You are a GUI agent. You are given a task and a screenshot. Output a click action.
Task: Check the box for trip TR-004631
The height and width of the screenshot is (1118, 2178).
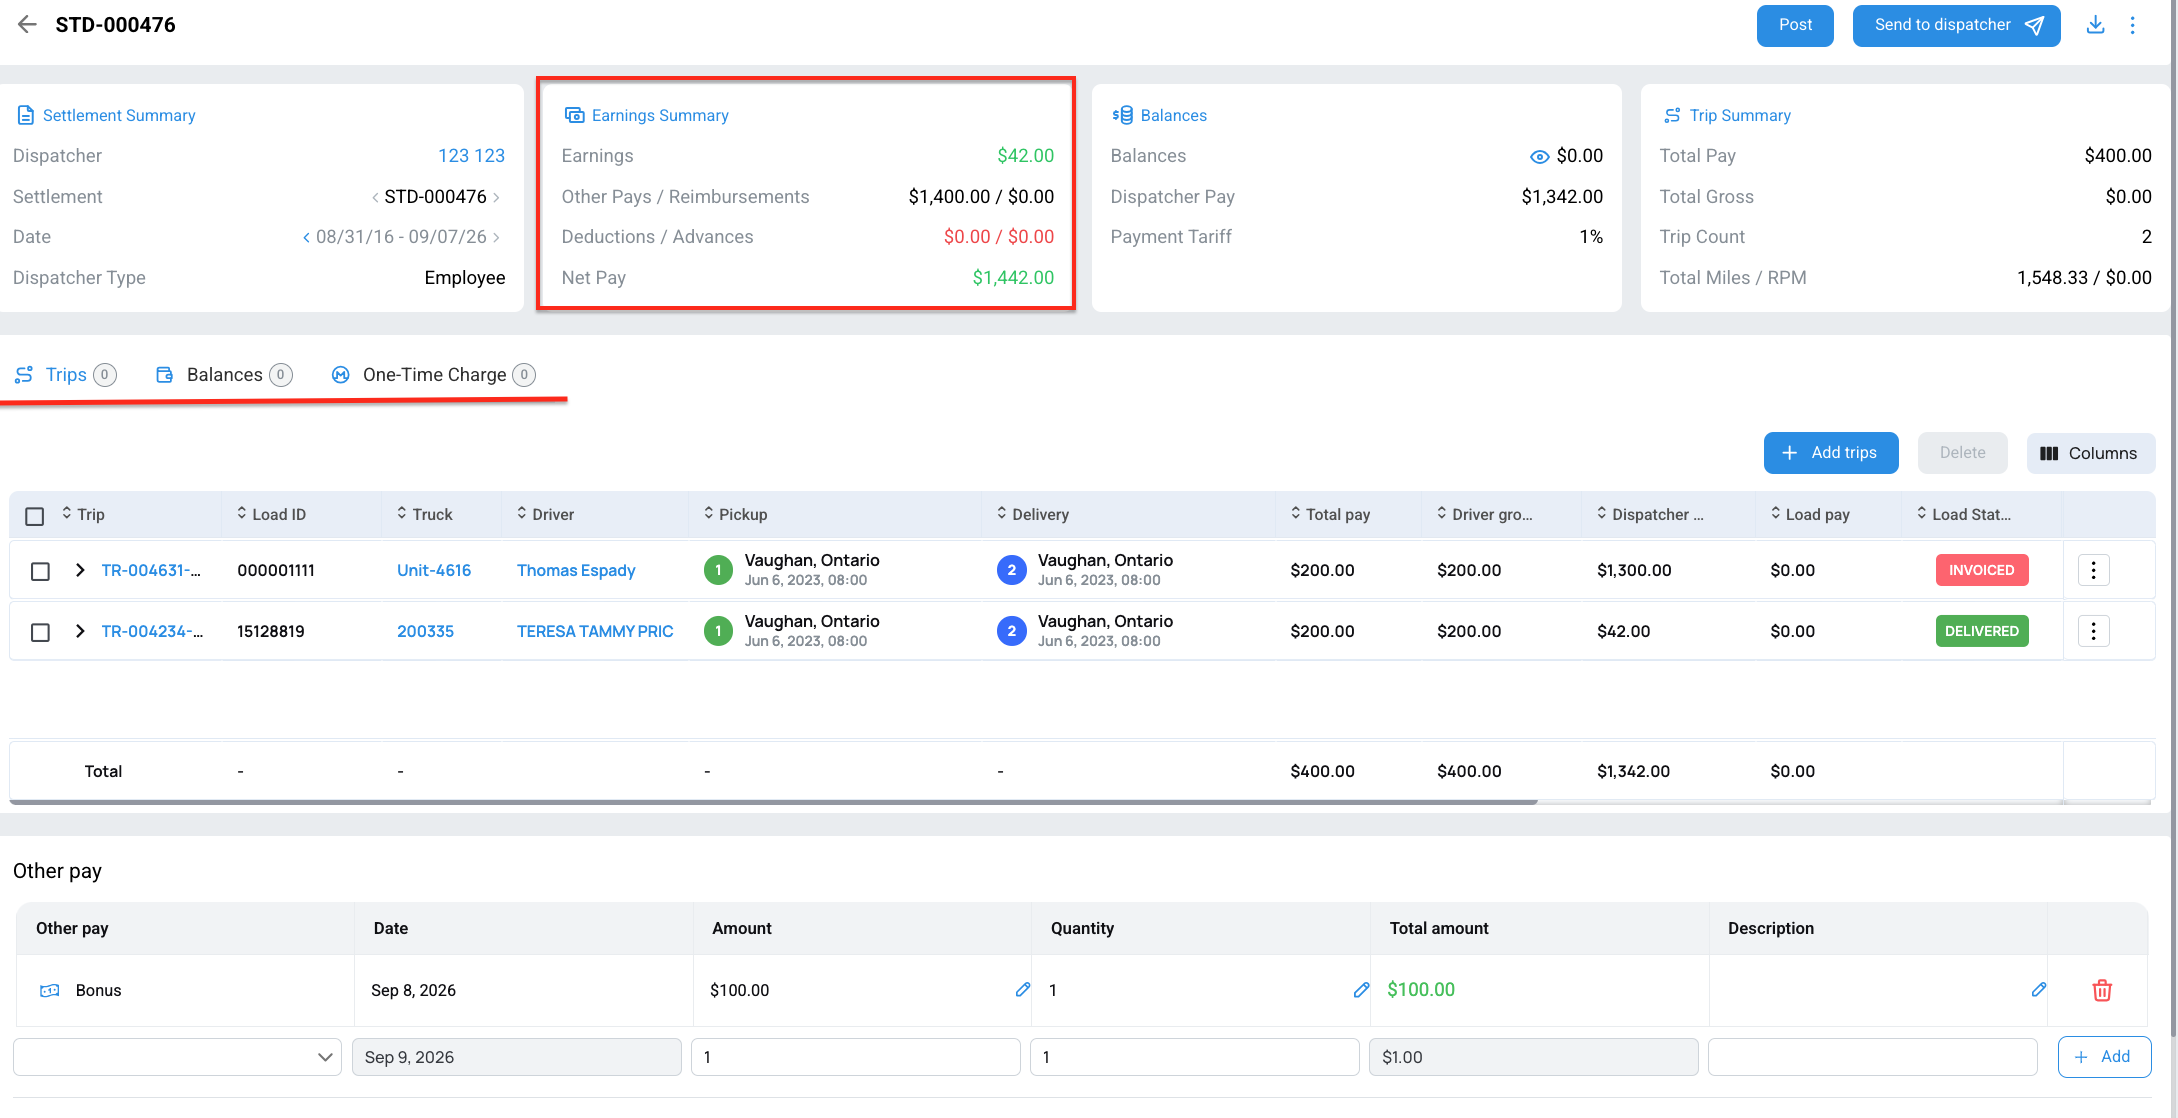(40, 571)
